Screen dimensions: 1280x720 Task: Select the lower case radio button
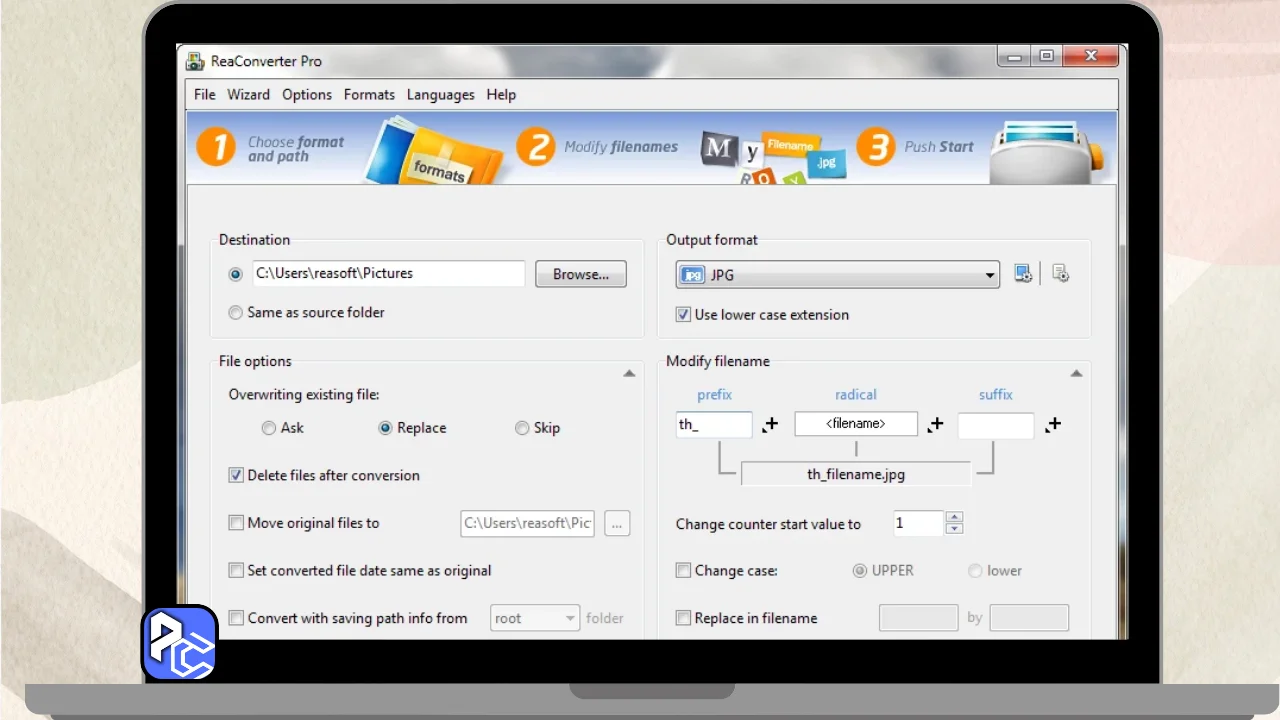pyautogui.click(x=975, y=571)
